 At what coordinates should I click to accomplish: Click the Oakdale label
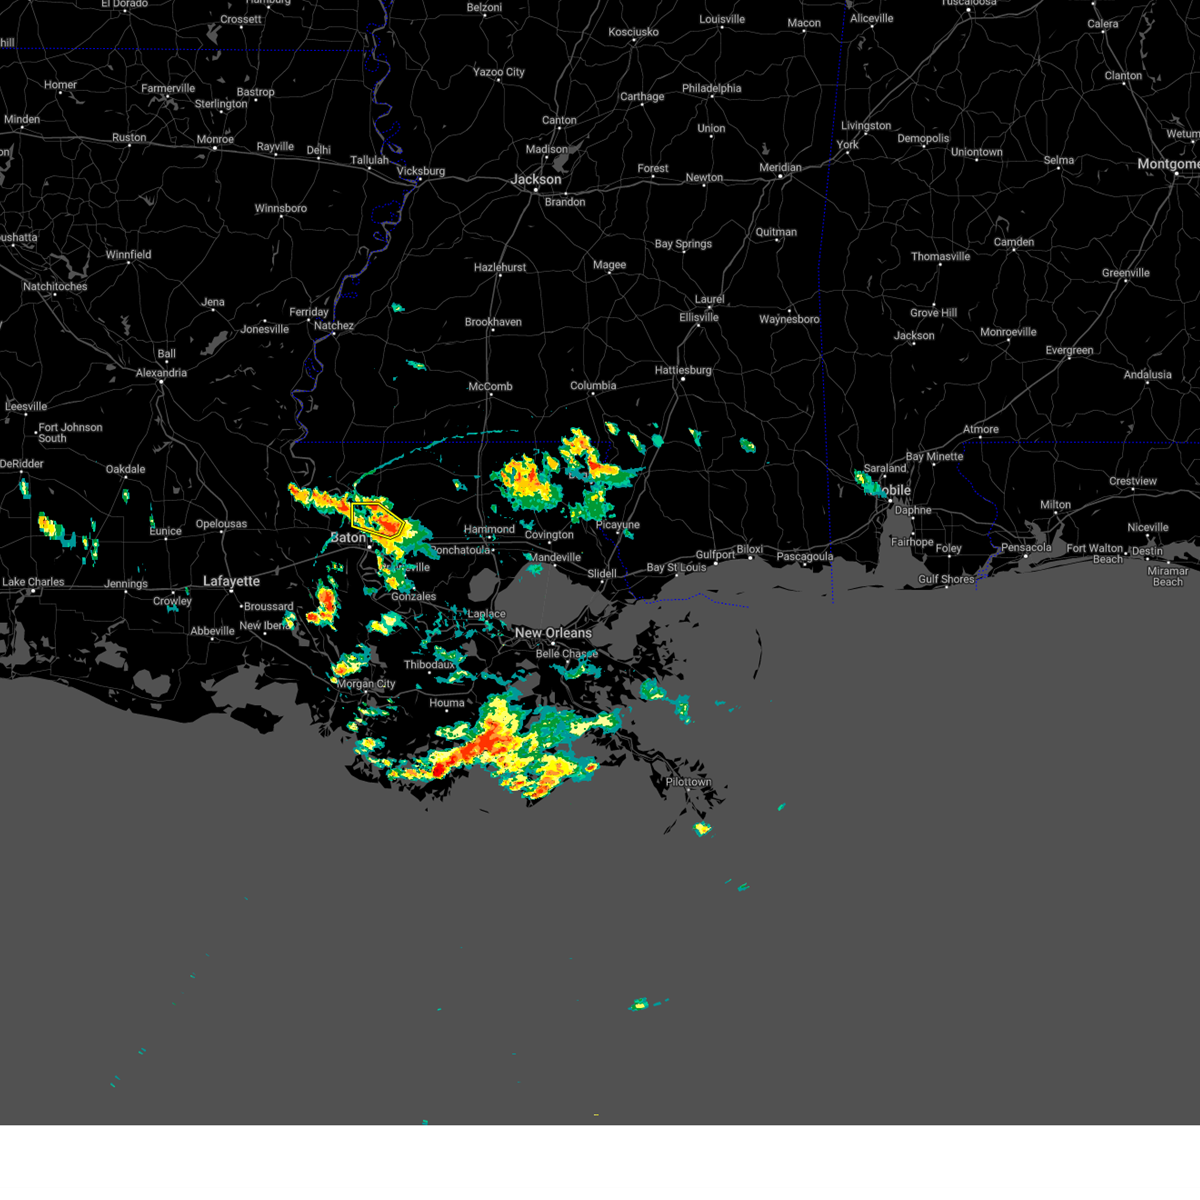coord(126,470)
